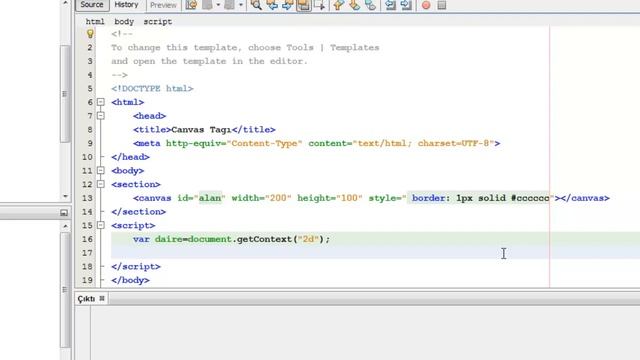Collapse the script fold on line 15
The image size is (640, 360).
pos(101,225)
